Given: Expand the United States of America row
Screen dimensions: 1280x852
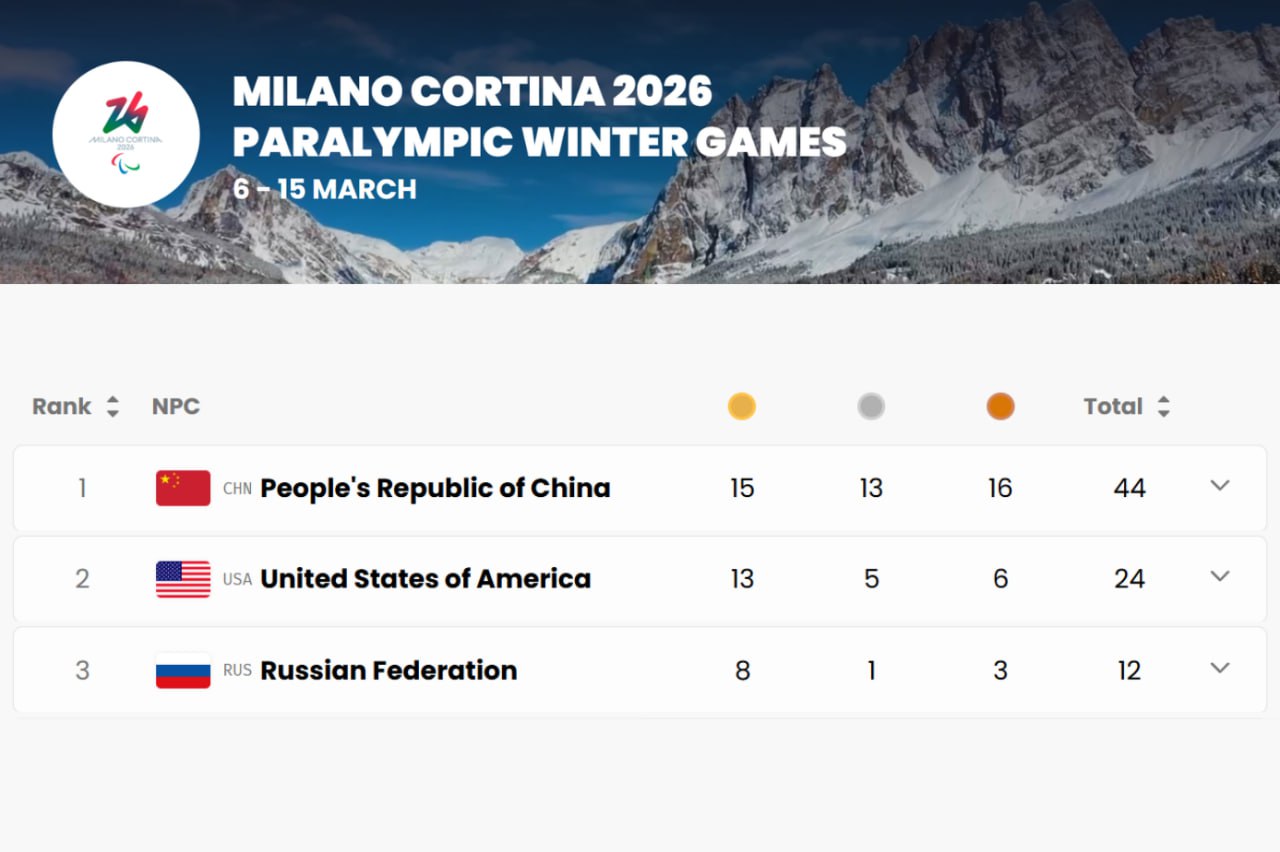Looking at the screenshot, I should pos(1219,577).
